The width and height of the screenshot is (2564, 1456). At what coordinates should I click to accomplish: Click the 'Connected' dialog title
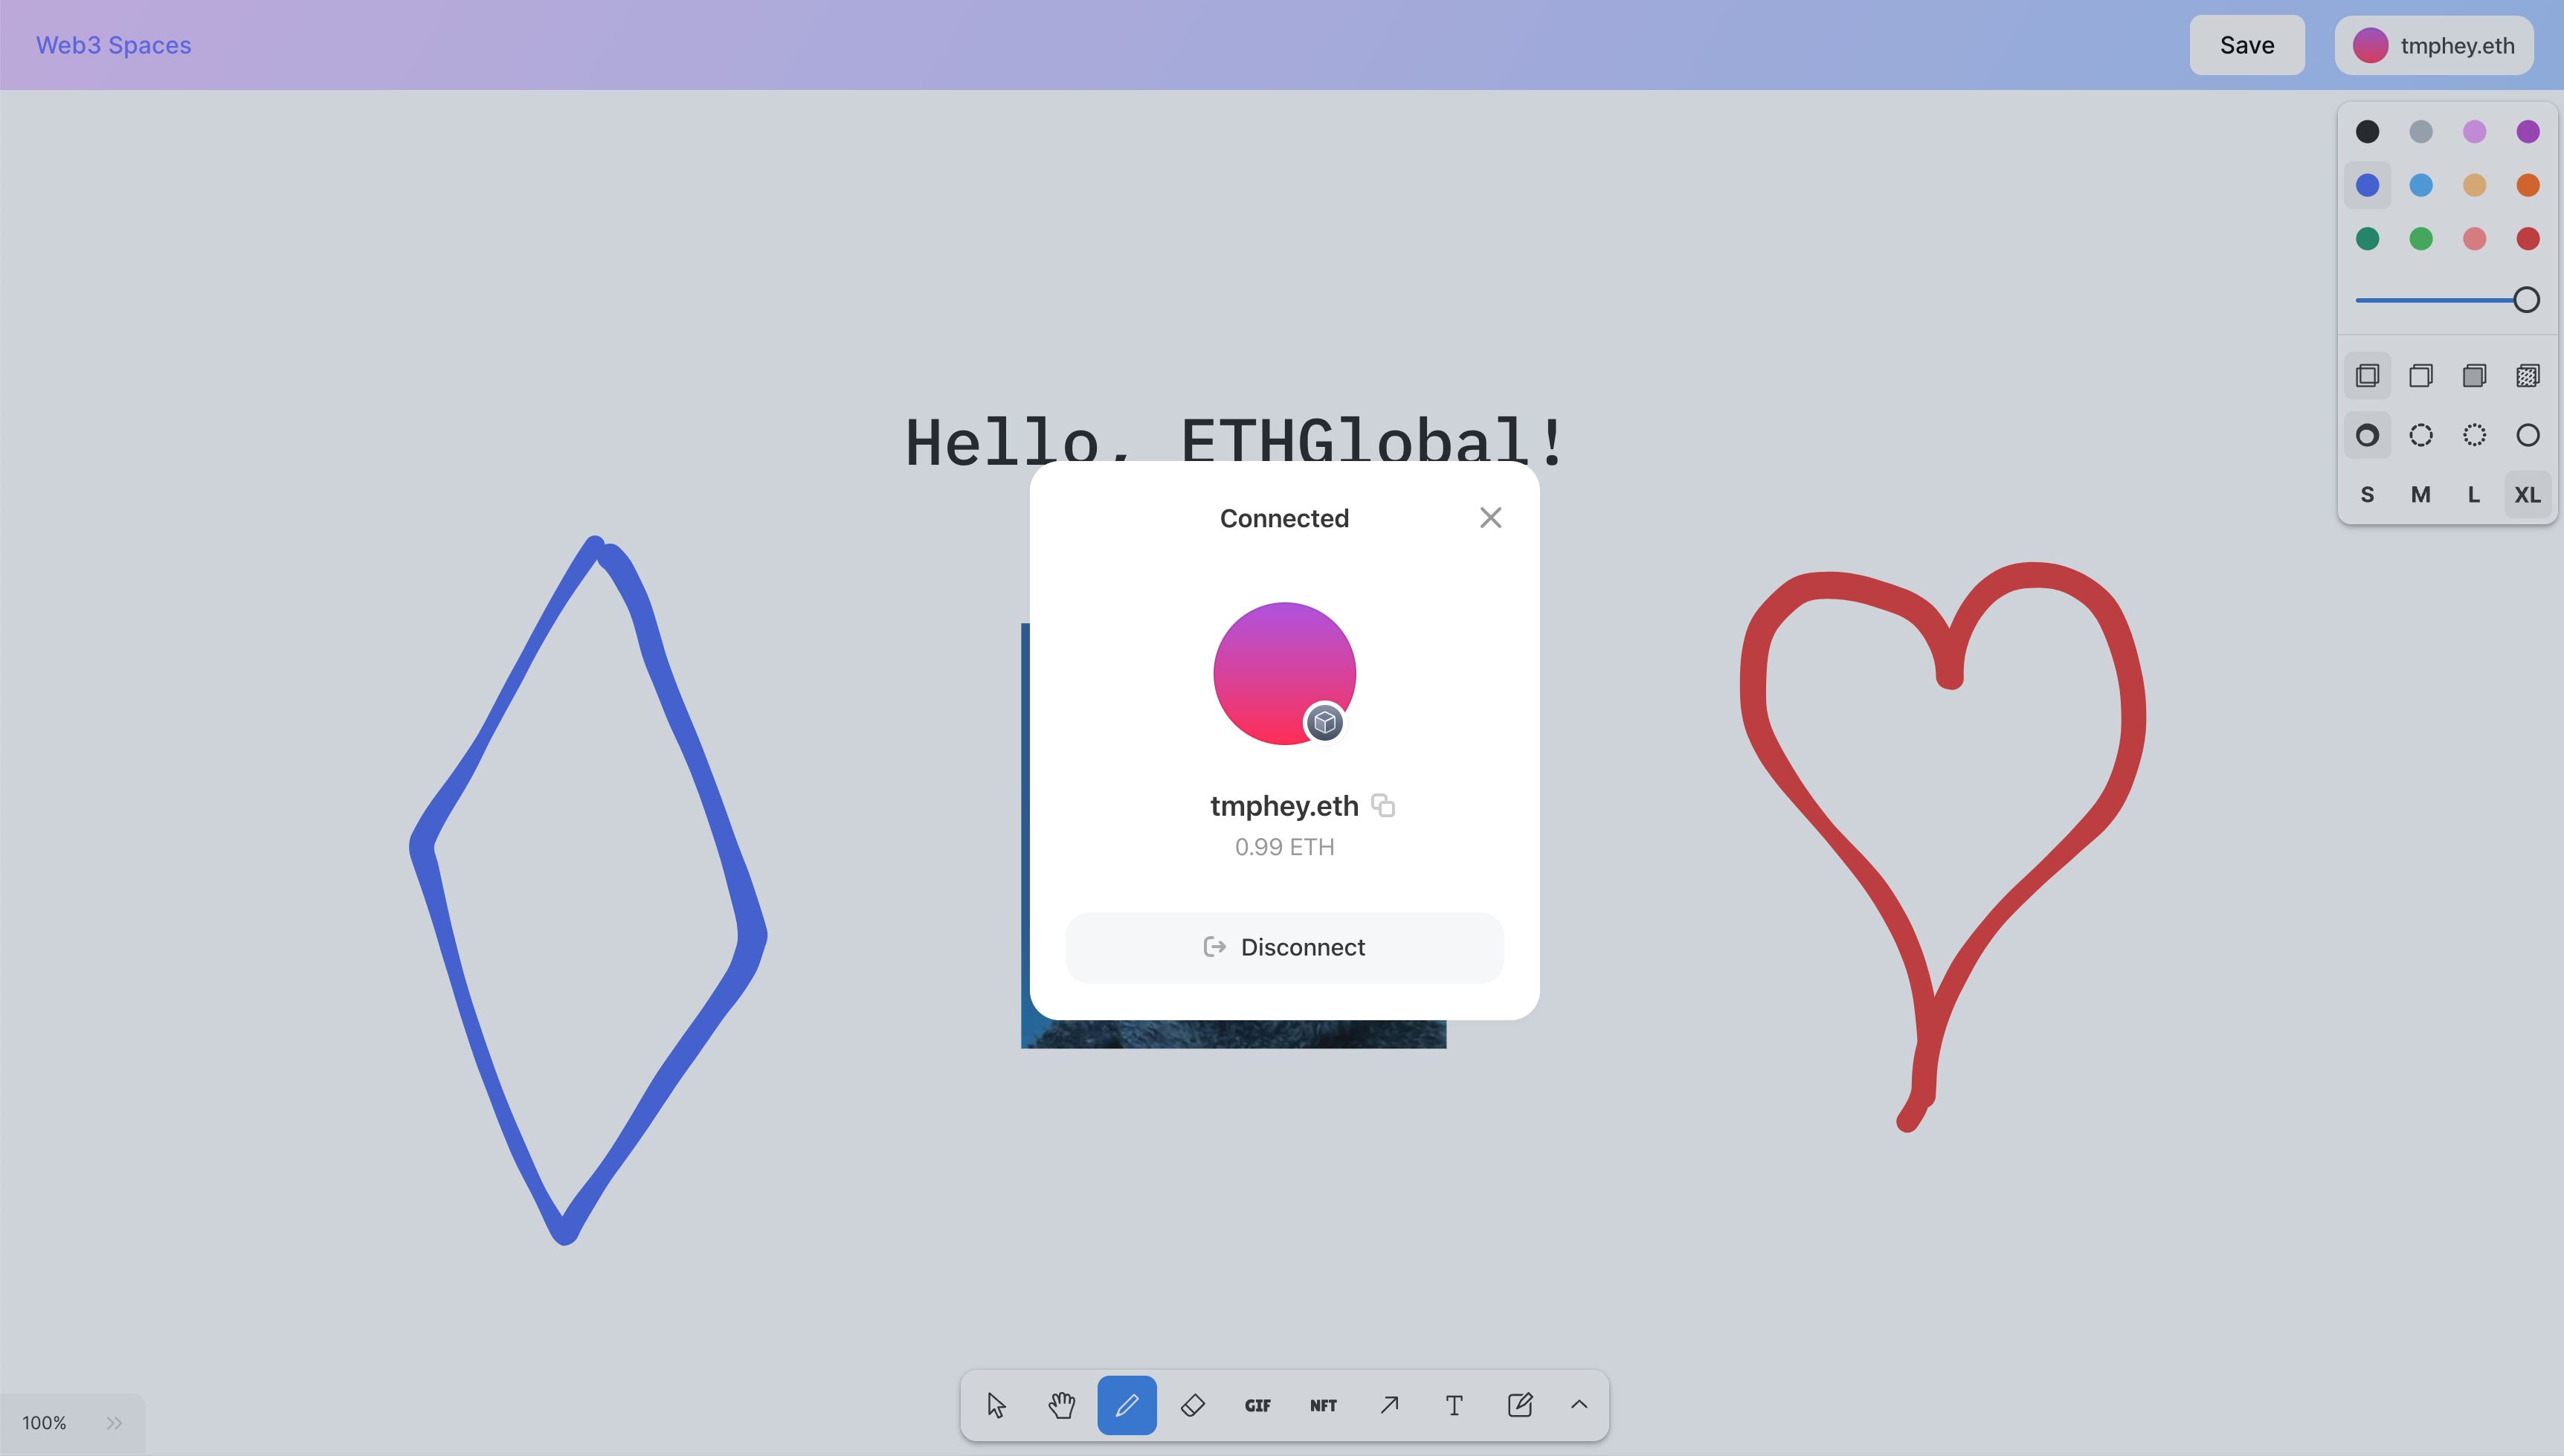pos(1284,518)
